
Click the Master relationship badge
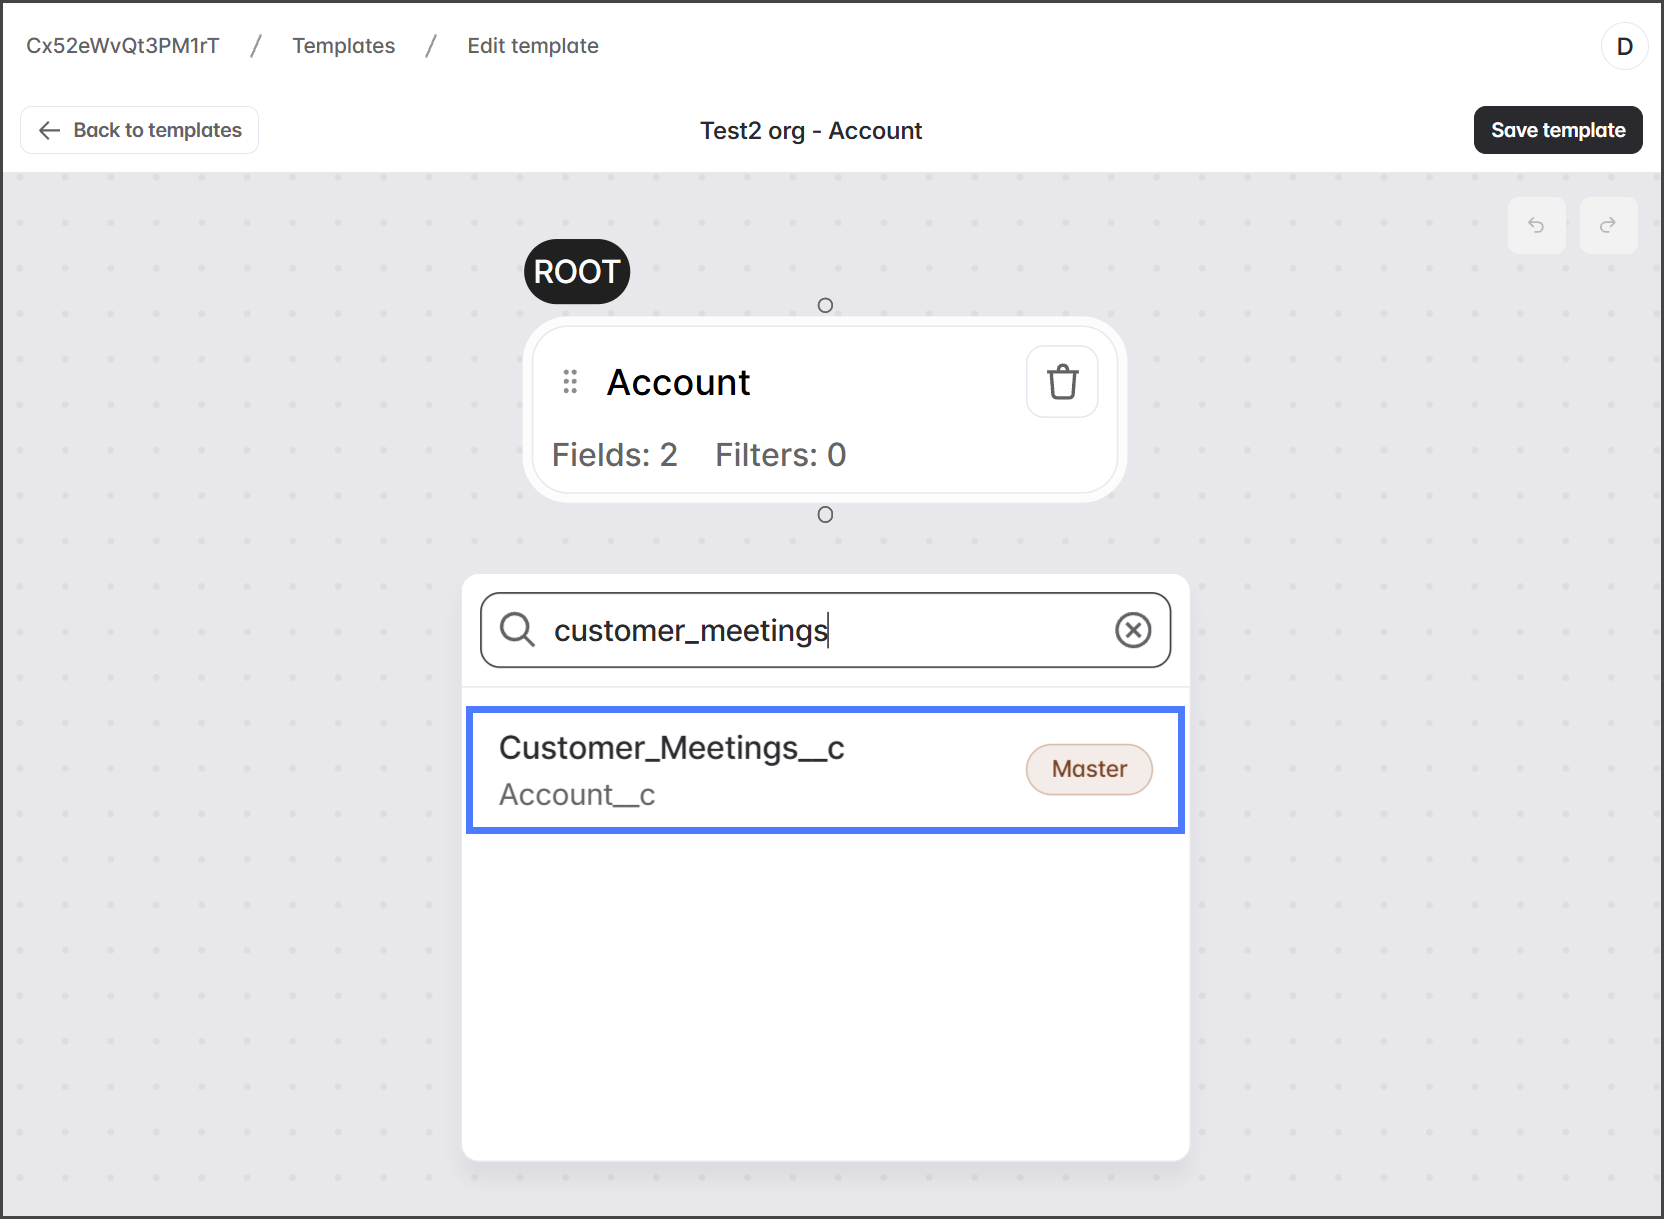(1089, 769)
